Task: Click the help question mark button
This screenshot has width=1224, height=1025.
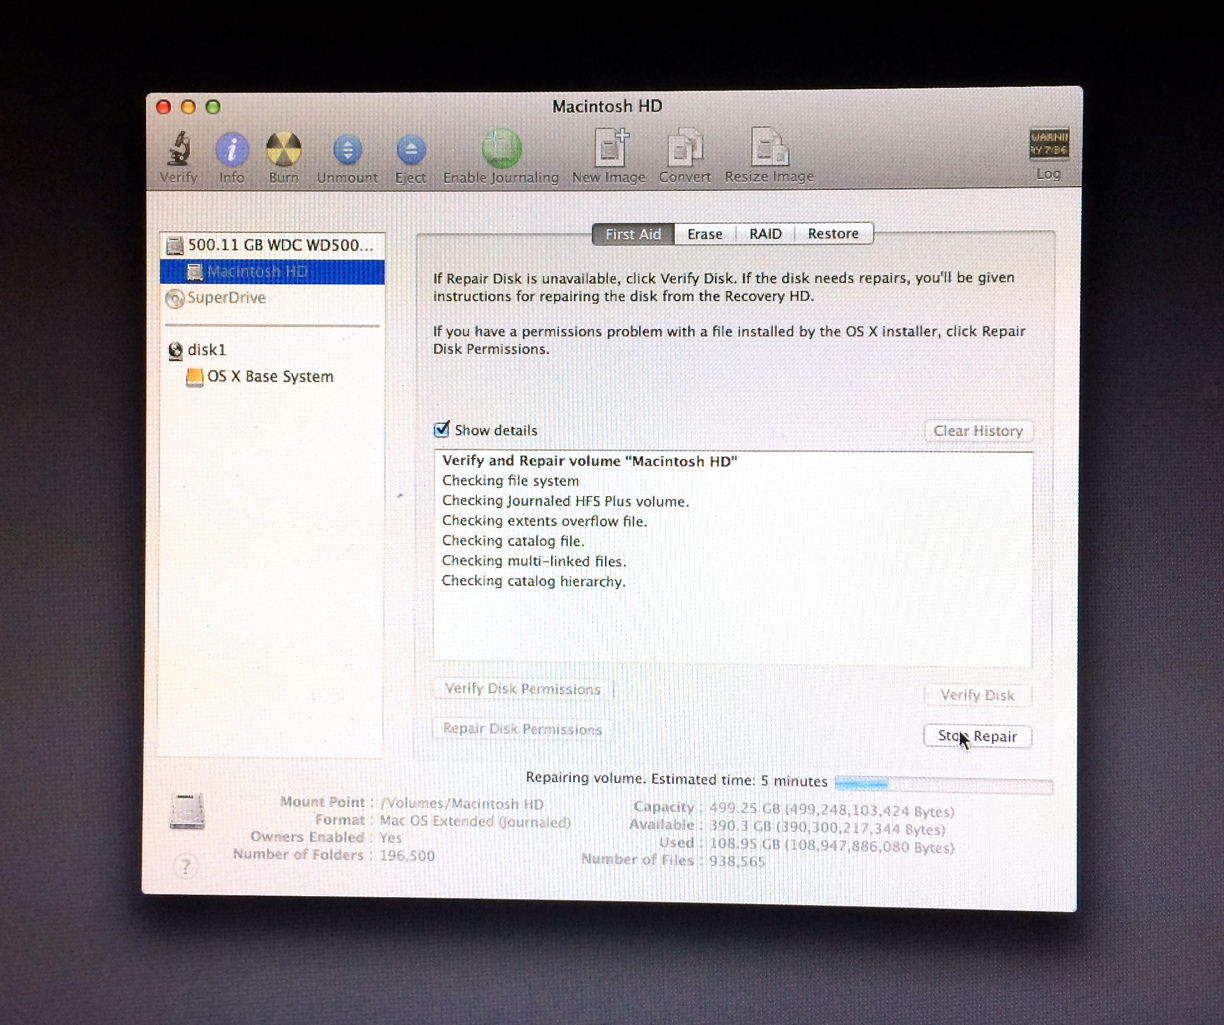Action: pos(185,867)
